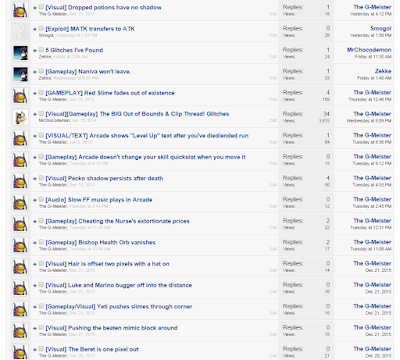Image resolution: width=400 pixels, height=360 pixels.
Task: Open last poster MrChocodemon's profile link
Action: [x=369, y=50]
